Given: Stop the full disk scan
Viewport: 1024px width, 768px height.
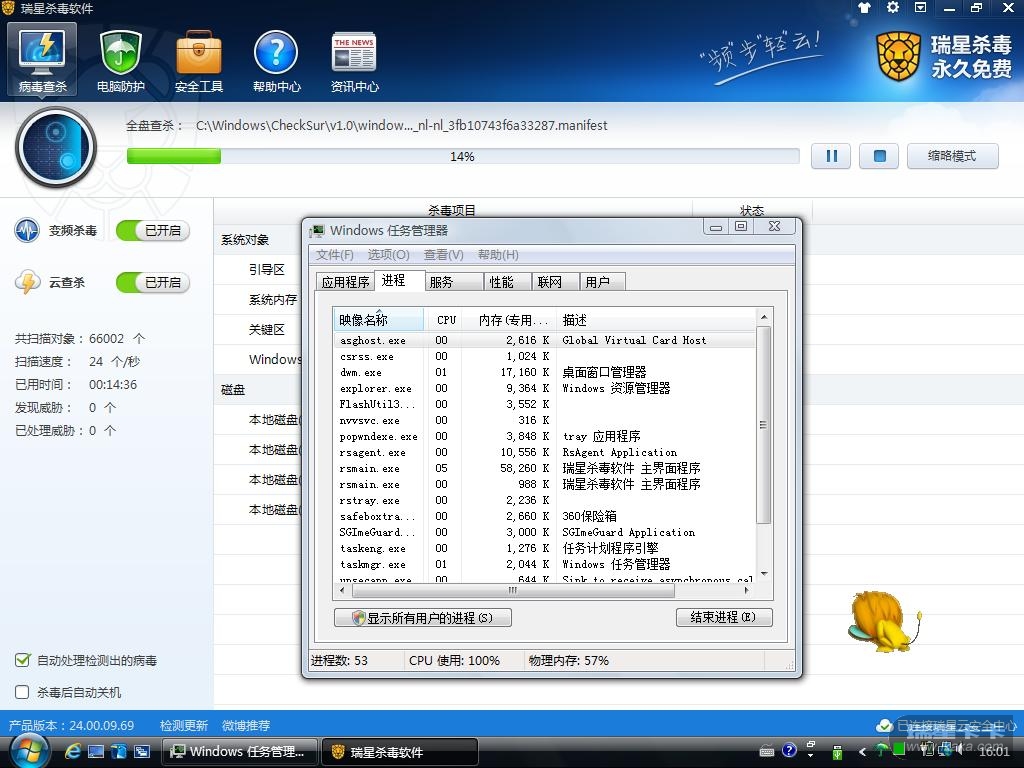Looking at the screenshot, I should pos(880,156).
